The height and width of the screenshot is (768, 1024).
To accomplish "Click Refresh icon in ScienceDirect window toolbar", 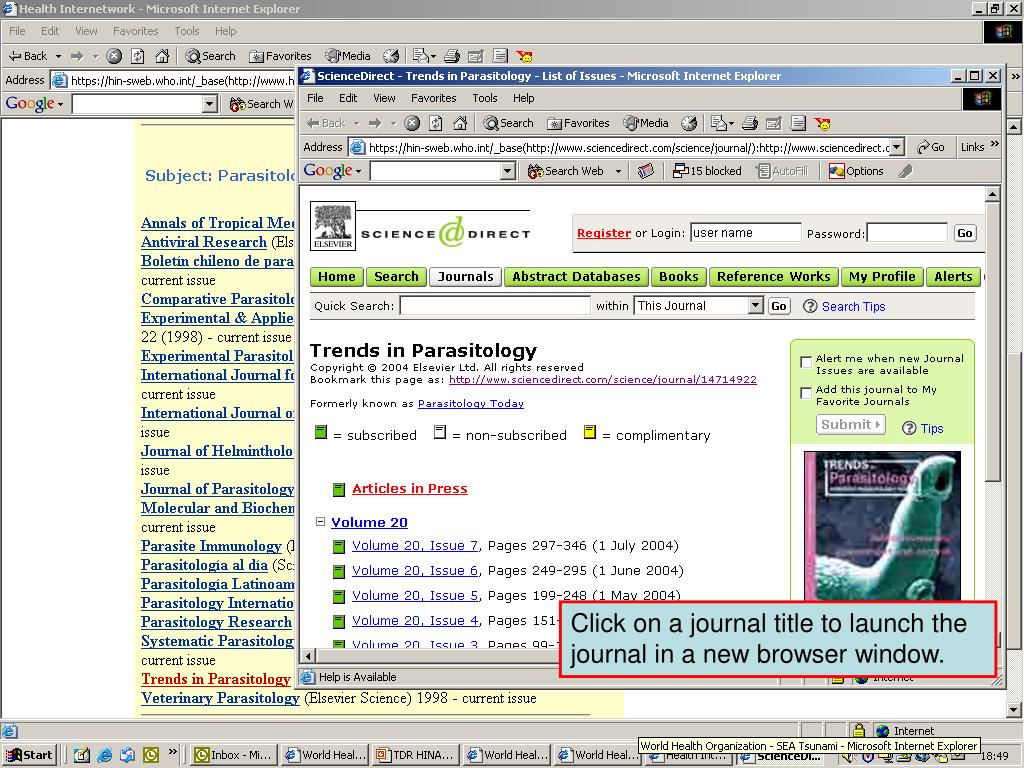I will [436, 123].
